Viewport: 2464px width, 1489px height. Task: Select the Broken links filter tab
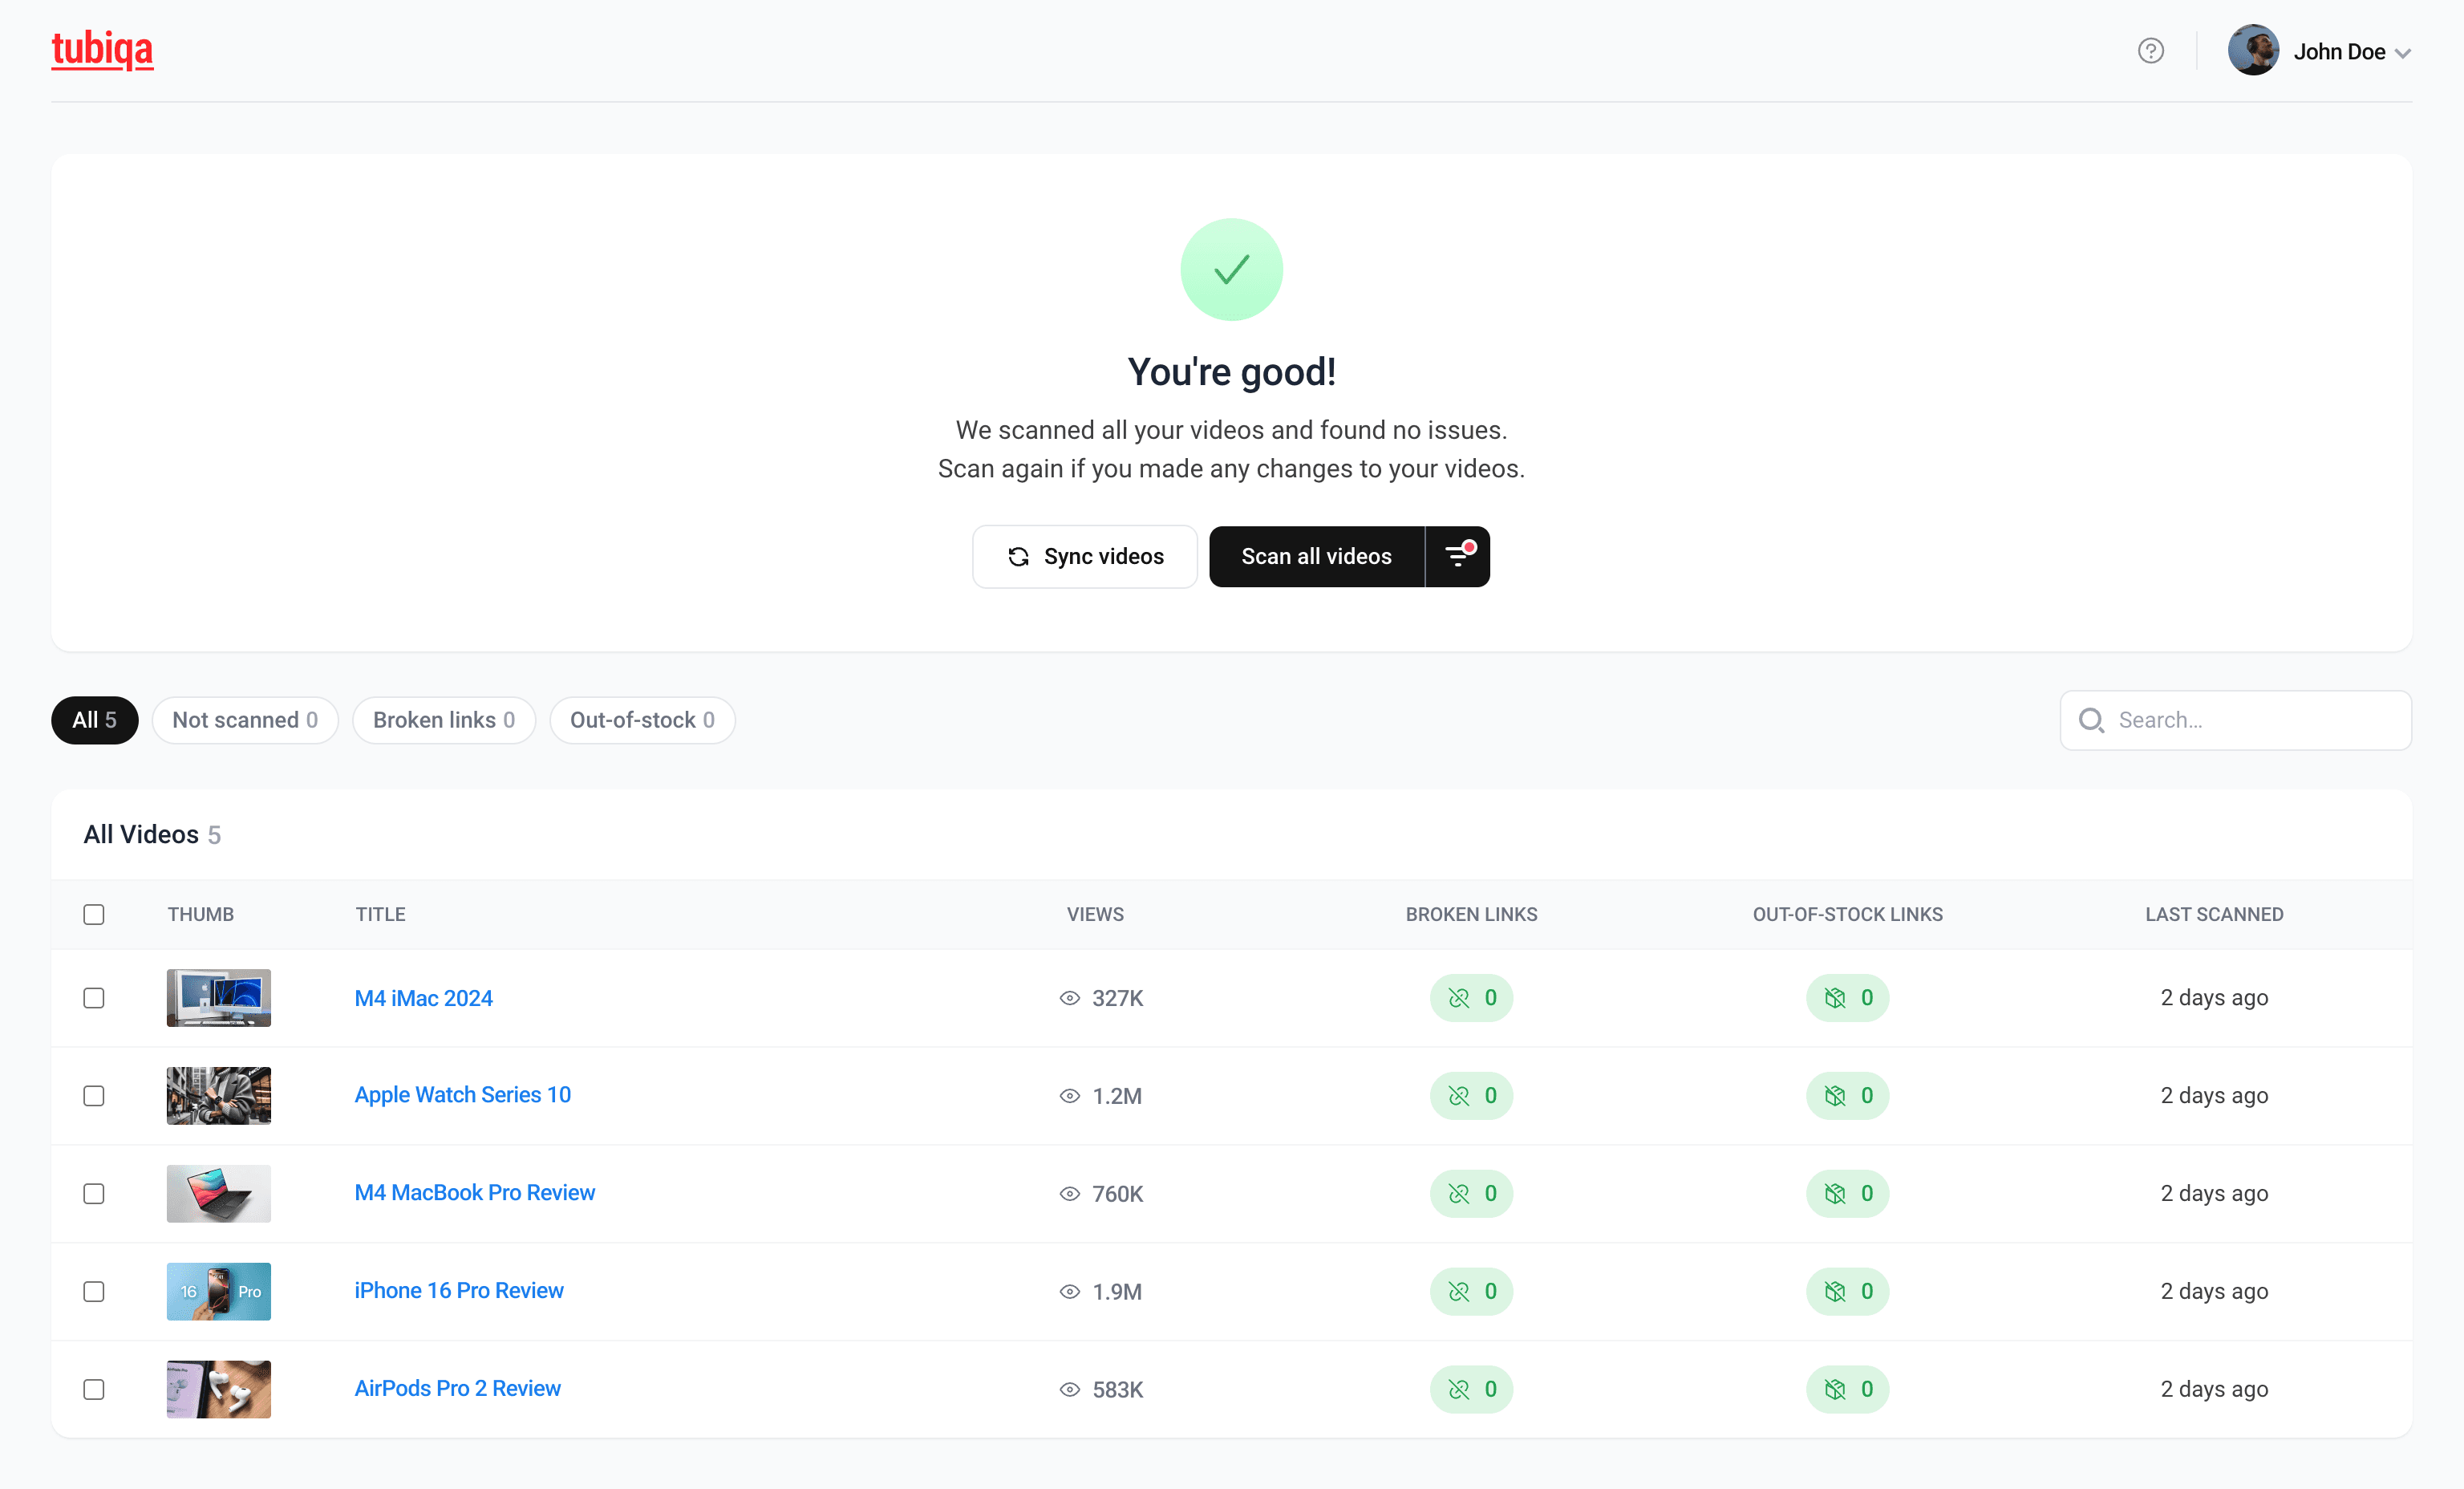click(x=444, y=720)
